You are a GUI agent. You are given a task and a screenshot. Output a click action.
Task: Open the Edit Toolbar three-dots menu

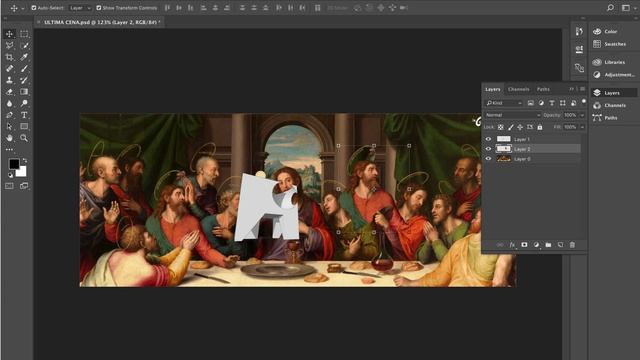9,149
